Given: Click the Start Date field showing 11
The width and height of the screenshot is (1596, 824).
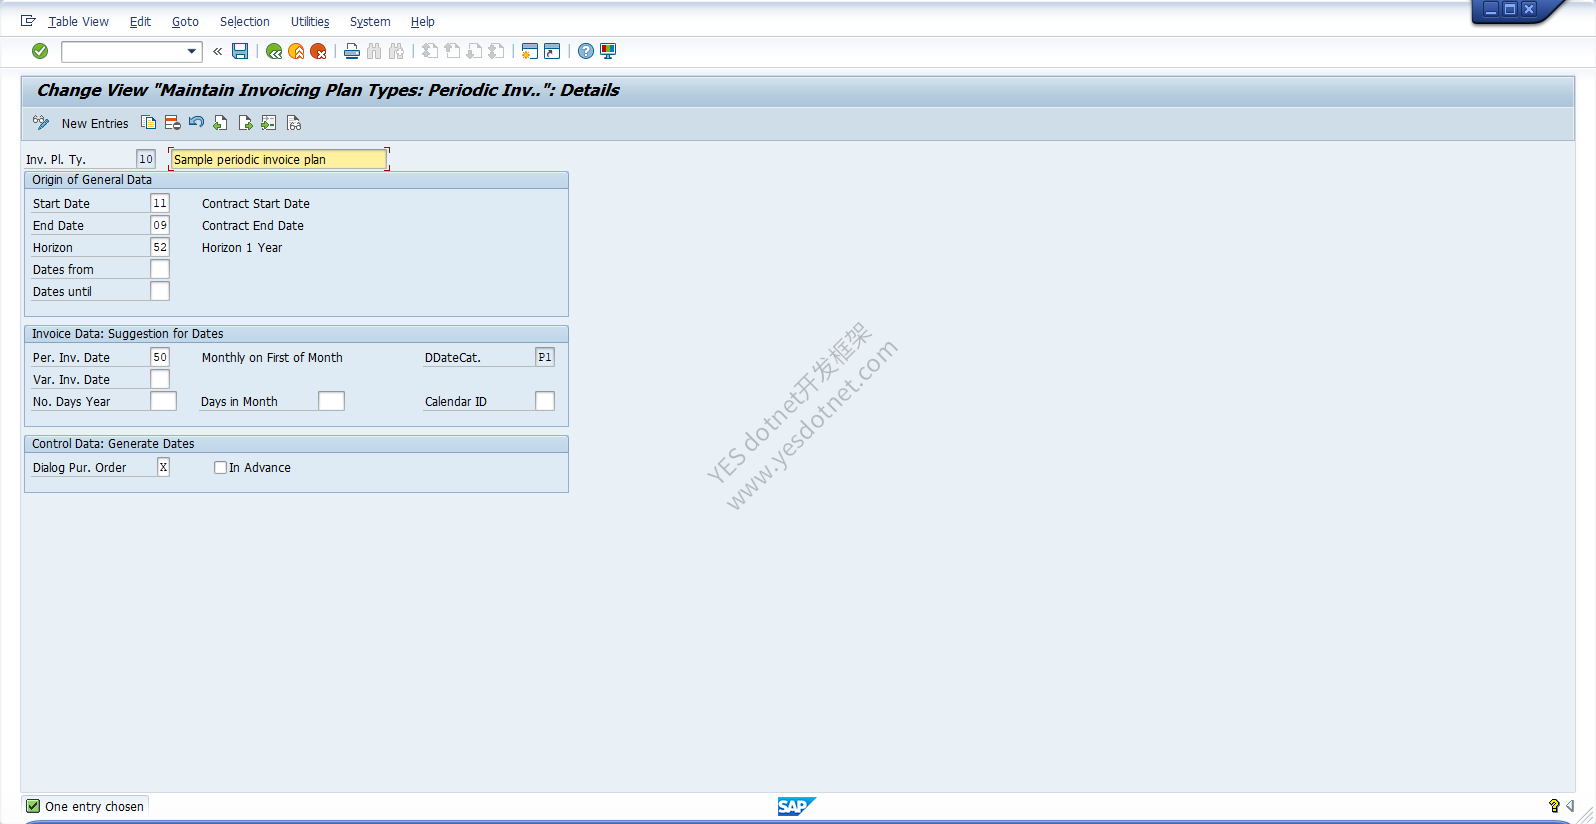Looking at the screenshot, I should point(160,203).
